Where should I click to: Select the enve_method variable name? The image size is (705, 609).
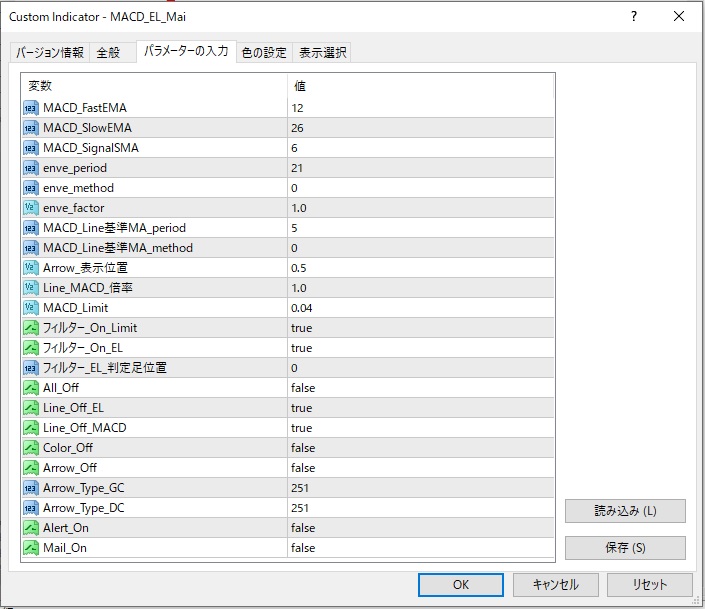78,188
